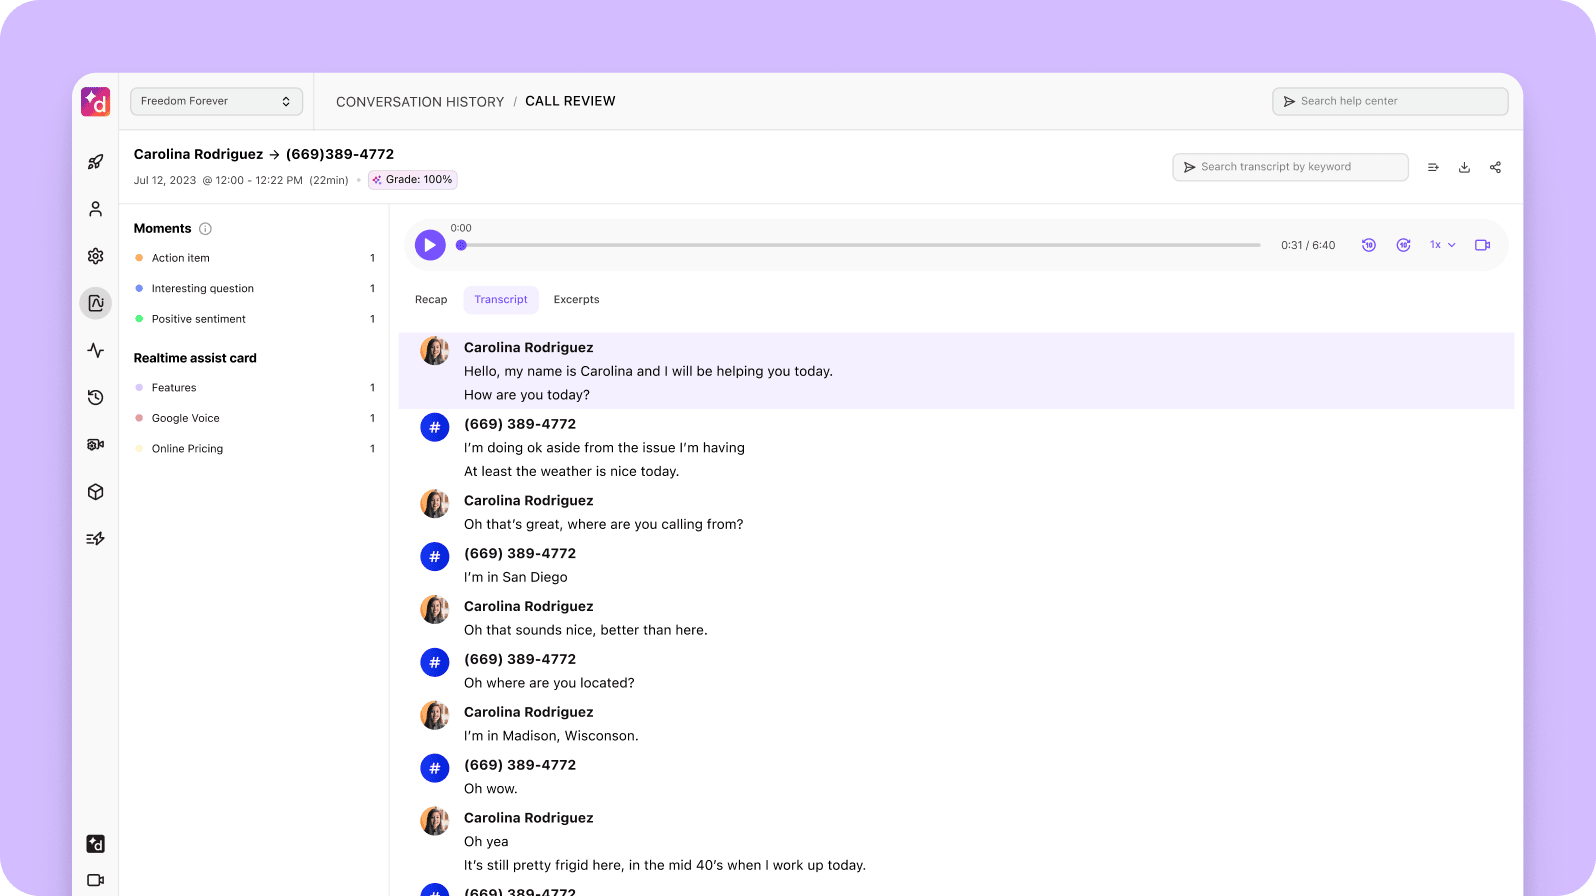
Task: Open the rocket launch sidebar icon
Action: [95, 162]
